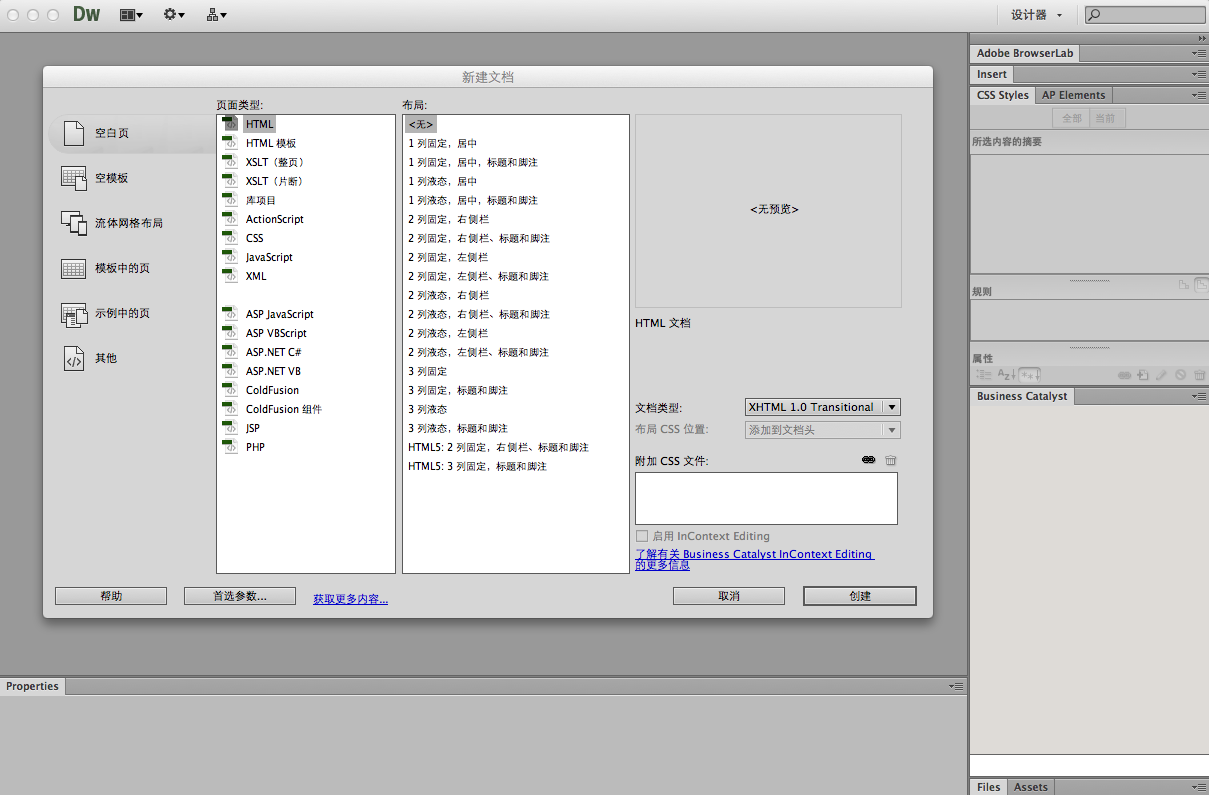Enable the 启用 InContext Editing checkbox
The image size is (1209, 795).
pos(642,536)
